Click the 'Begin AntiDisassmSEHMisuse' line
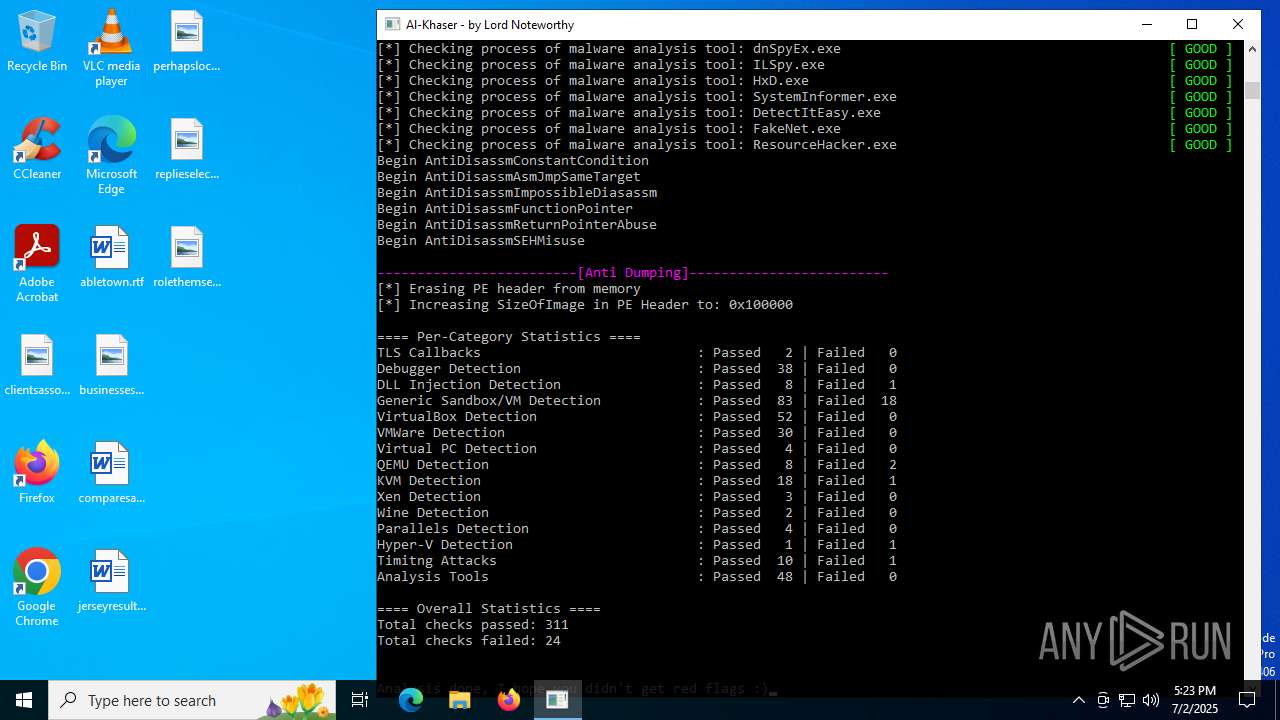The height and width of the screenshot is (720, 1280). click(481, 241)
